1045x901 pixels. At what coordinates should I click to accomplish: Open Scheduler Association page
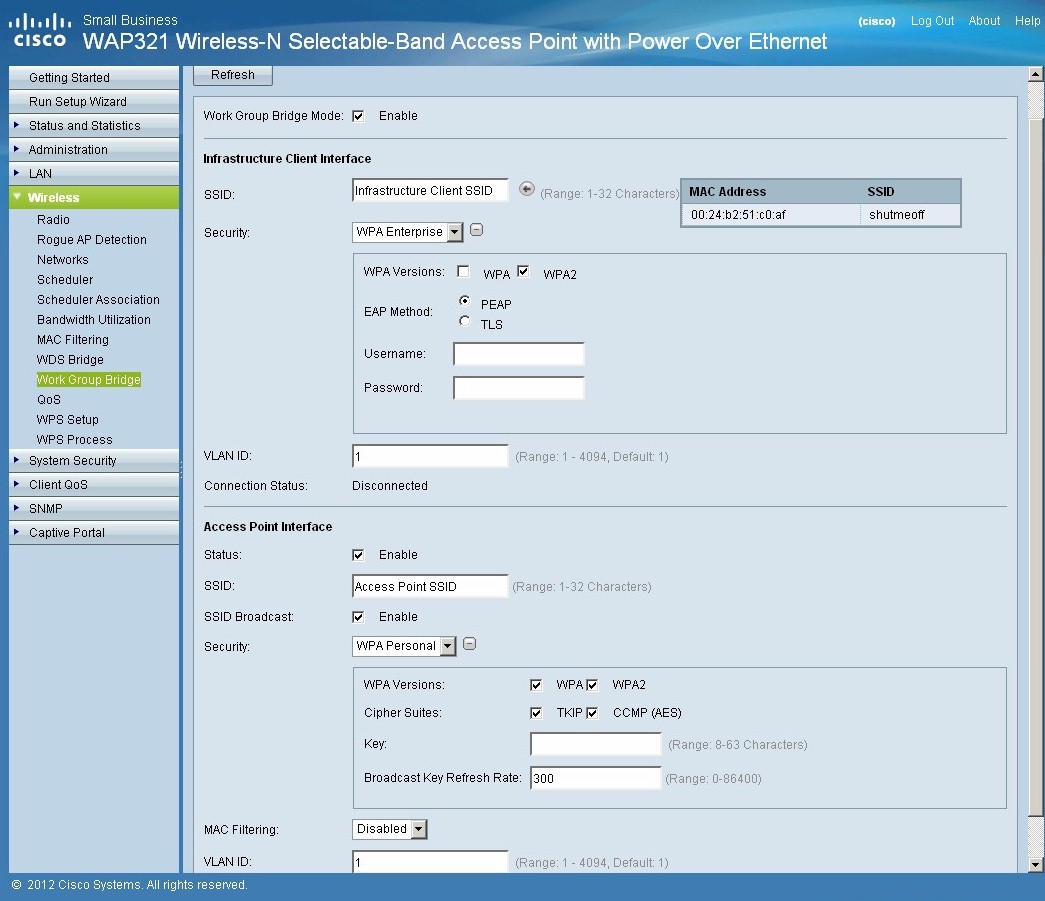click(99, 300)
